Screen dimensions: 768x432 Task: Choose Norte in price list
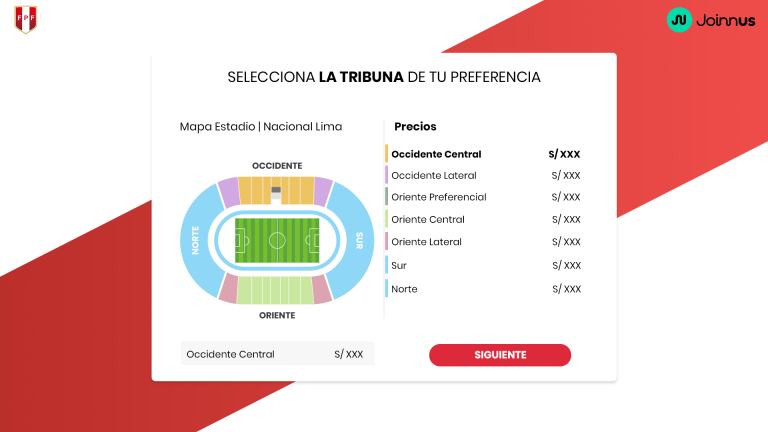tap(404, 289)
